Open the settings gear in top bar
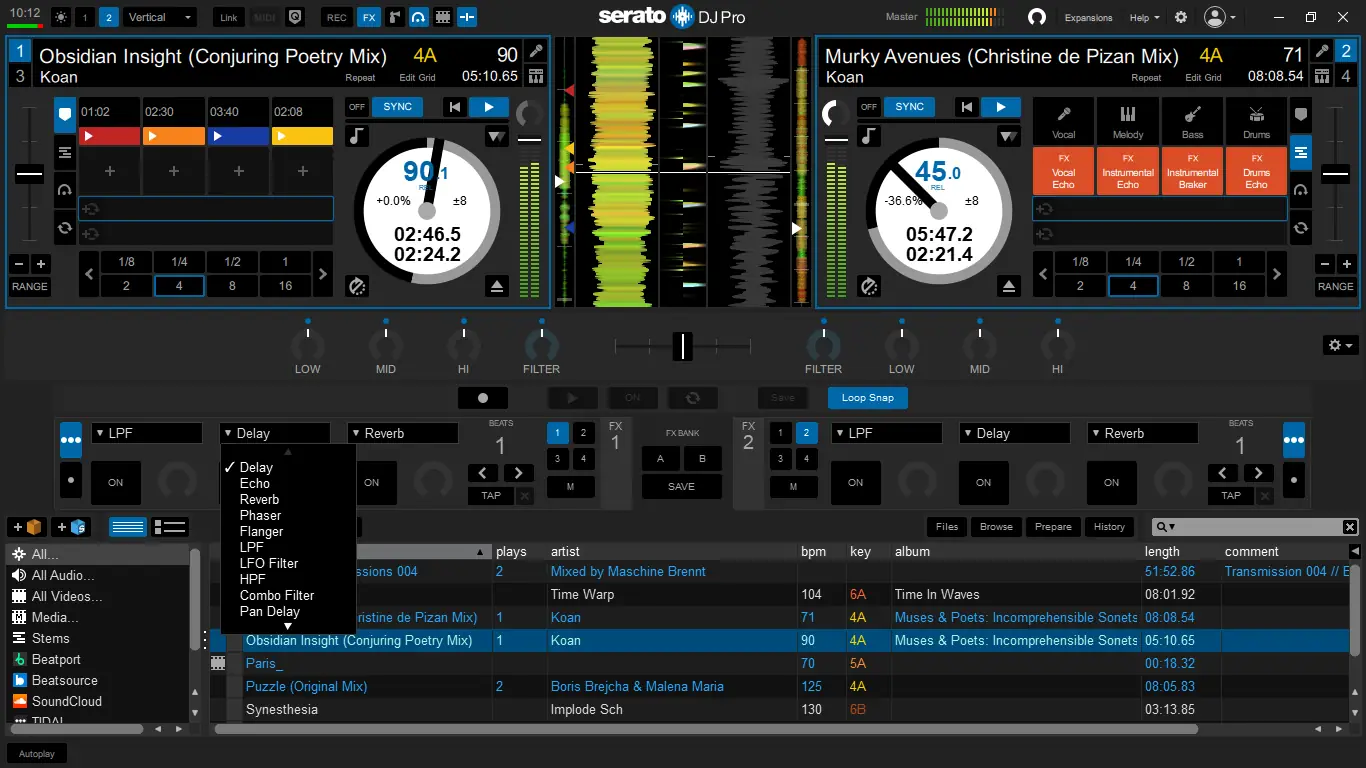Screen dimensions: 1366x768 1181,17
